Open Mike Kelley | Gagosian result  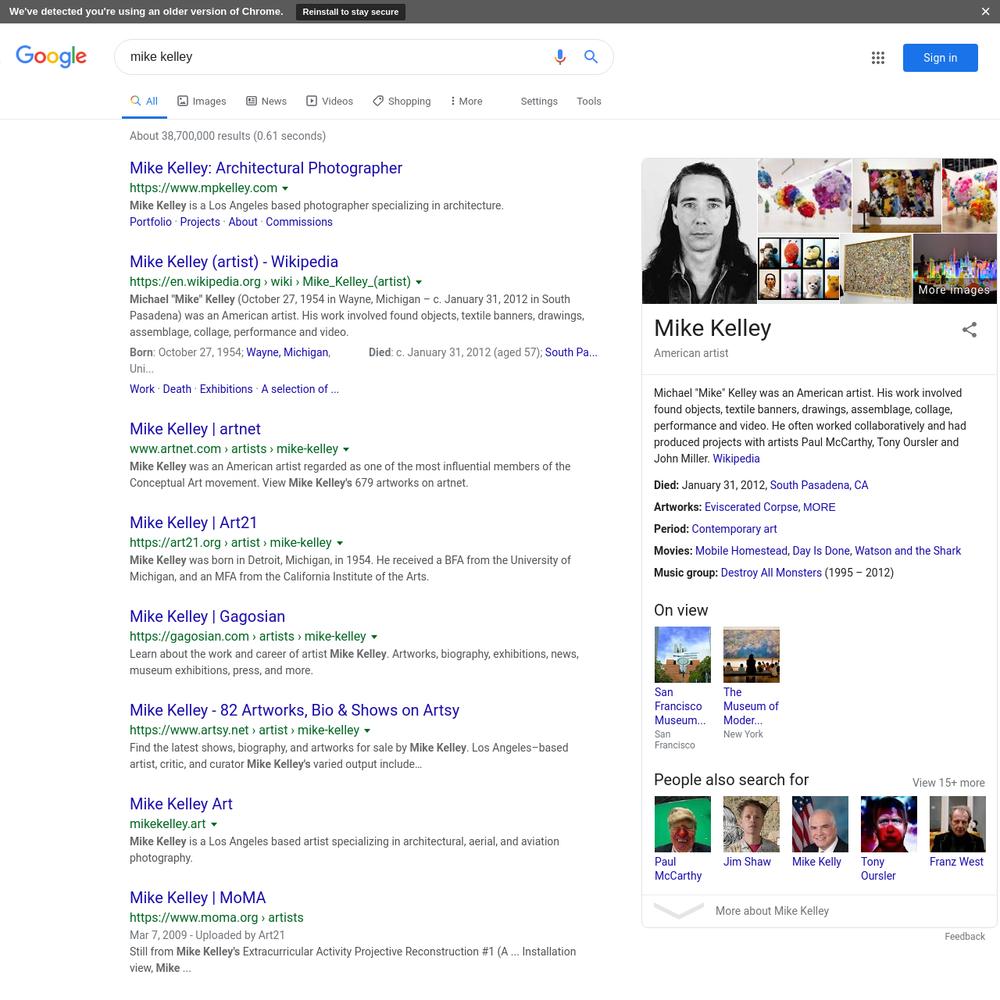(207, 616)
